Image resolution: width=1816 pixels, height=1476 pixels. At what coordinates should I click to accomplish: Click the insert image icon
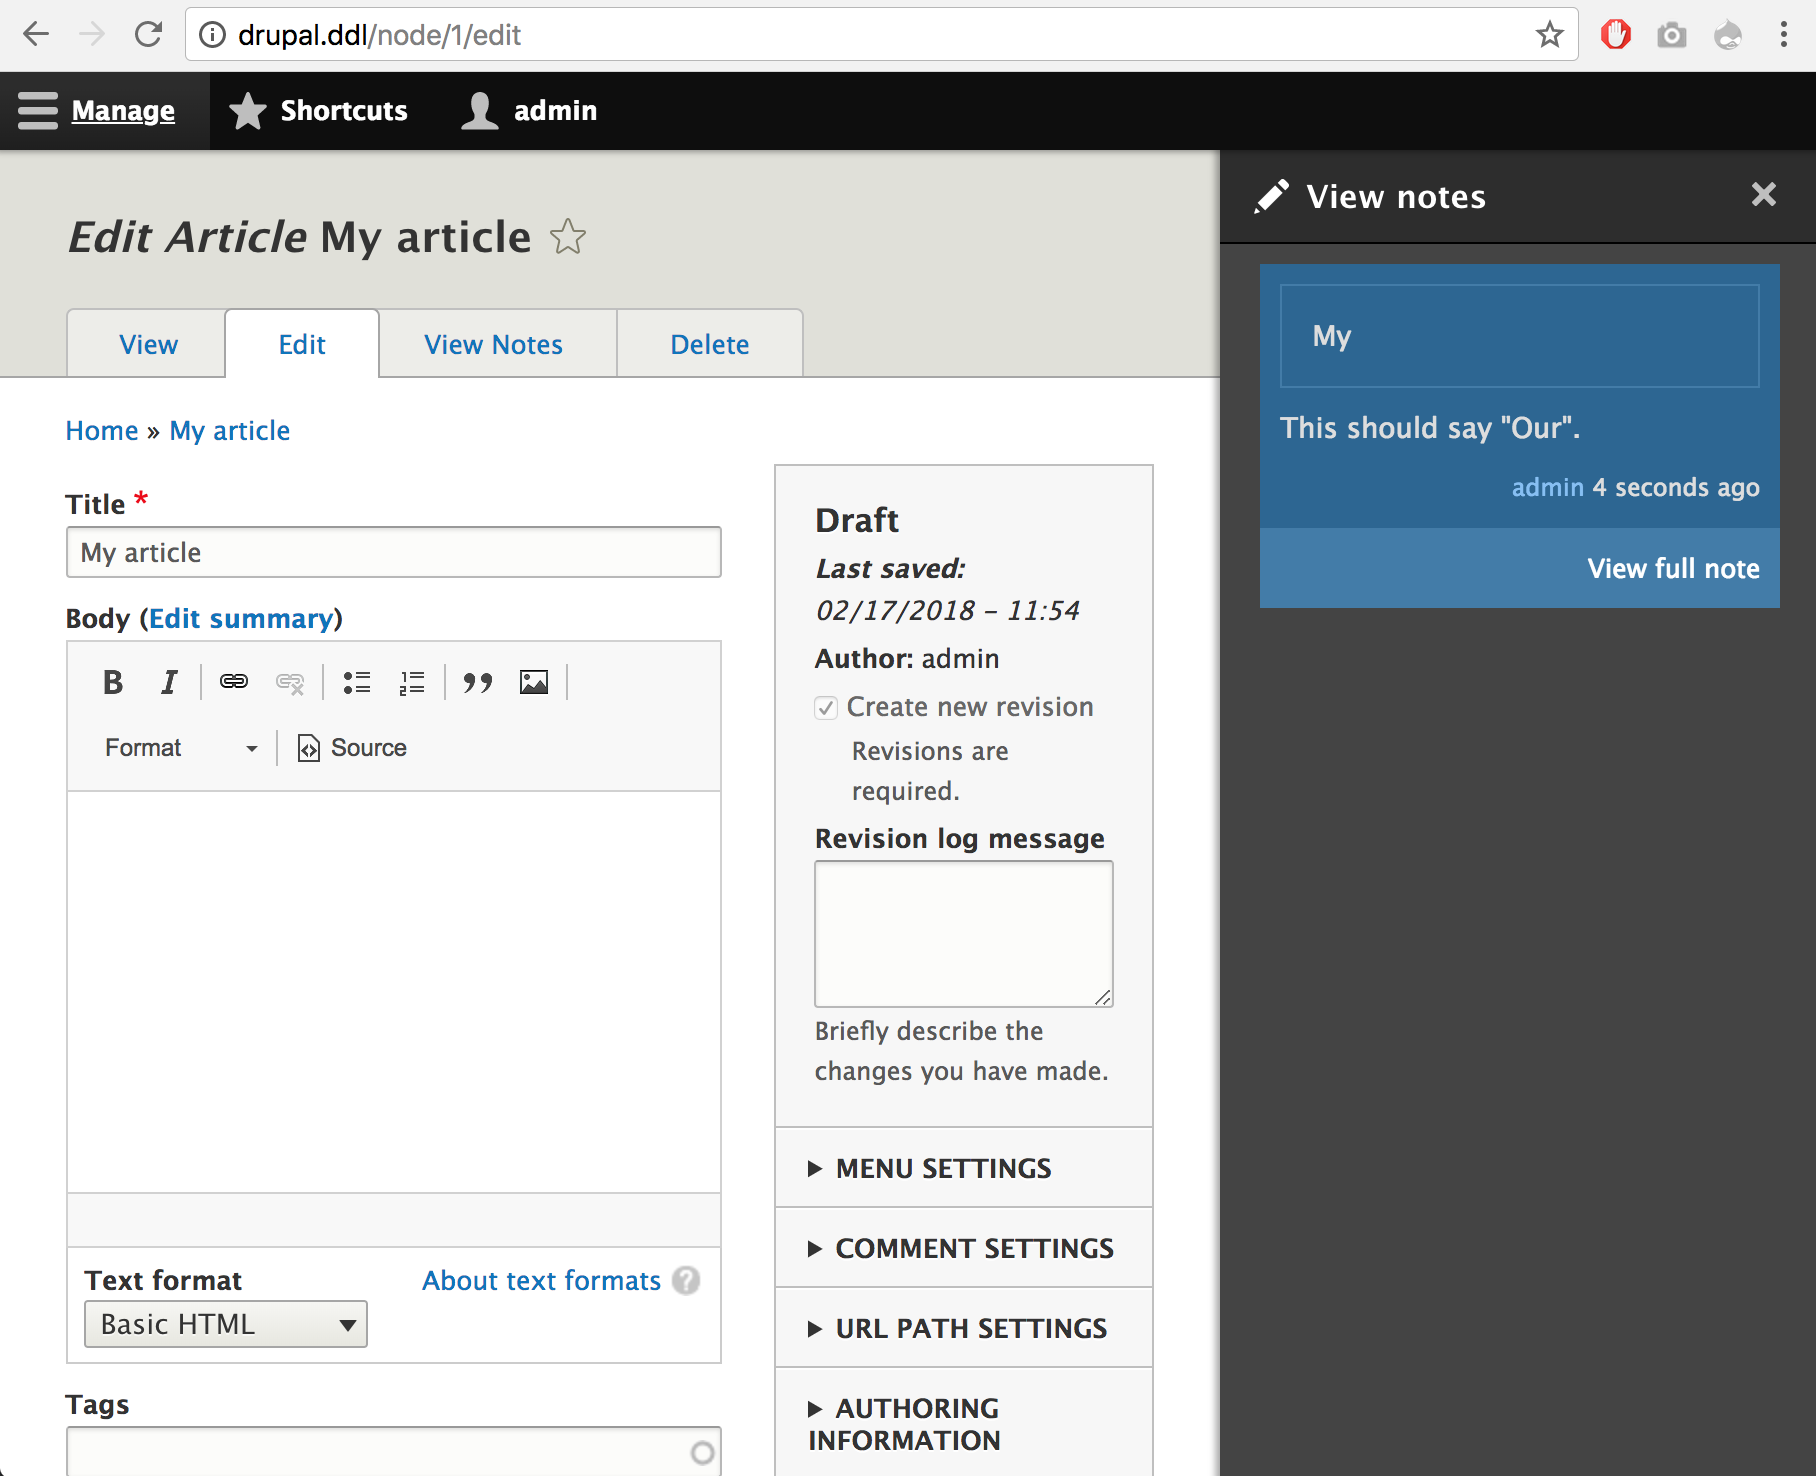pos(534,683)
